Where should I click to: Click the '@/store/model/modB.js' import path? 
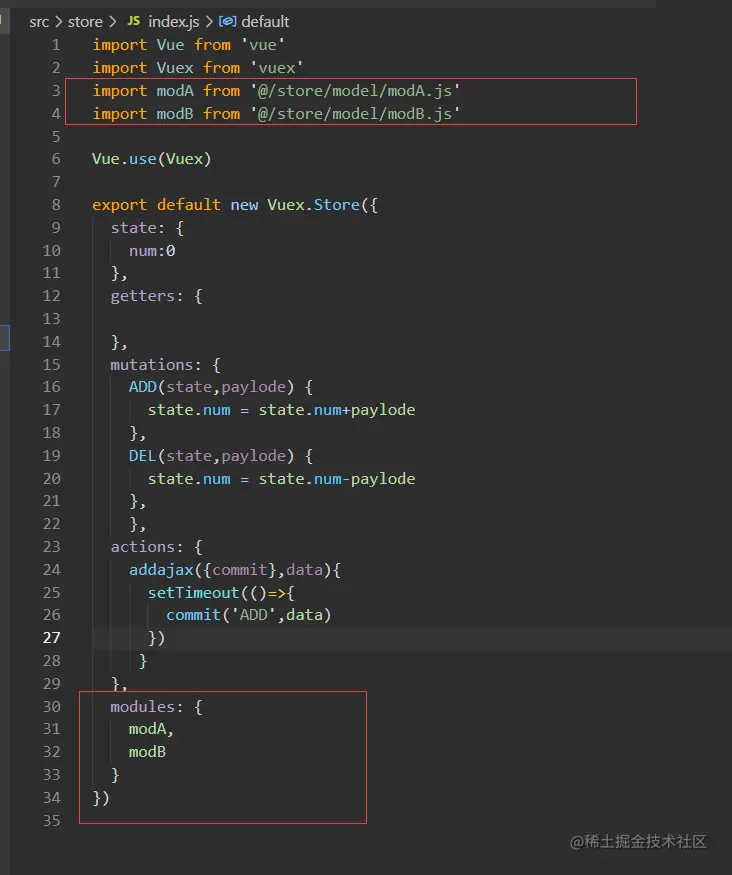[355, 113]
